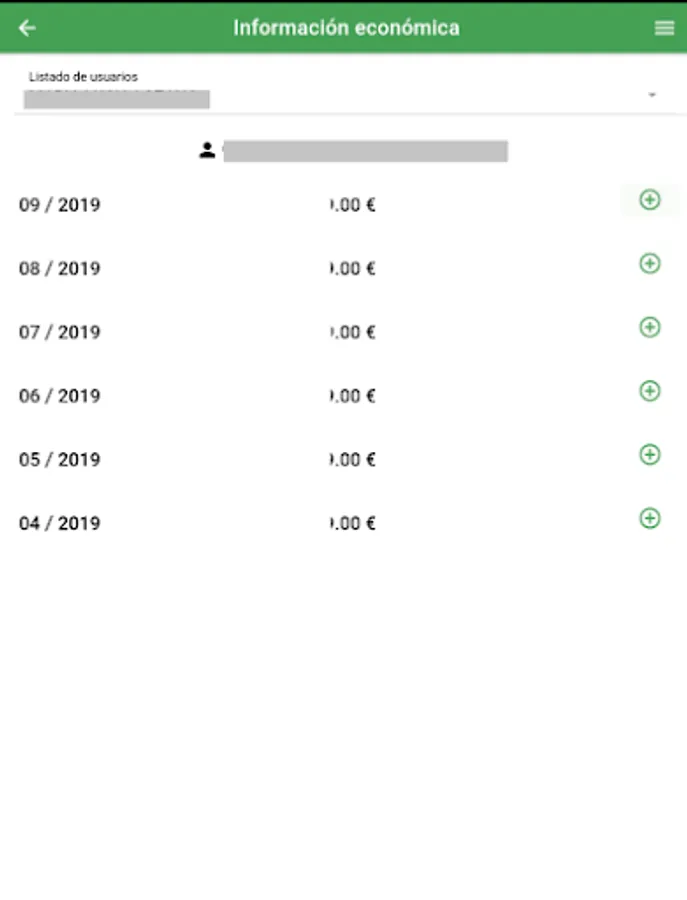Select the 07 / 2019 row
Screen dimensions: 687x900
pos(343,332)
